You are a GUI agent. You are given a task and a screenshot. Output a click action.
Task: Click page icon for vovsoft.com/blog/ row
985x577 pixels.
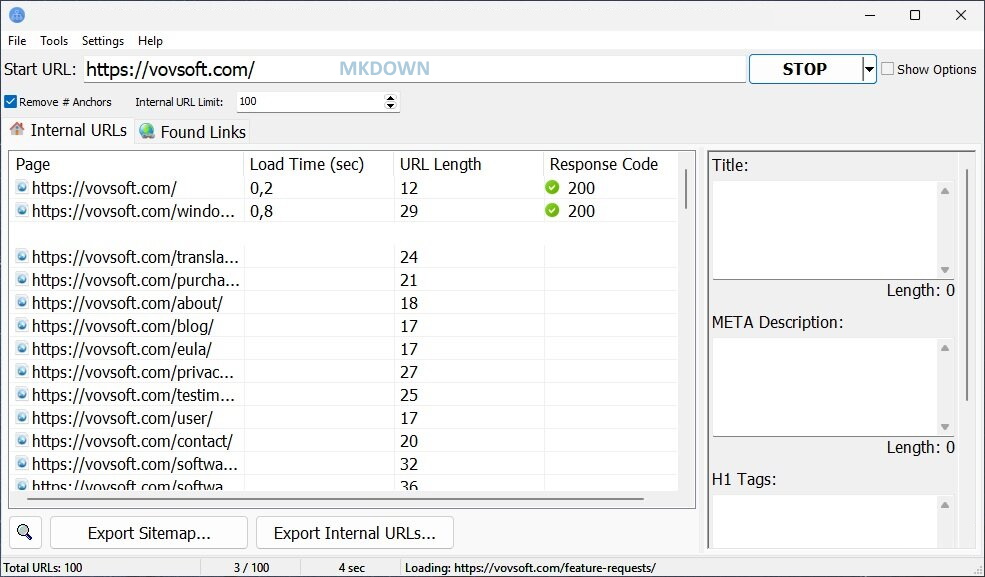[x=22, y=325]
